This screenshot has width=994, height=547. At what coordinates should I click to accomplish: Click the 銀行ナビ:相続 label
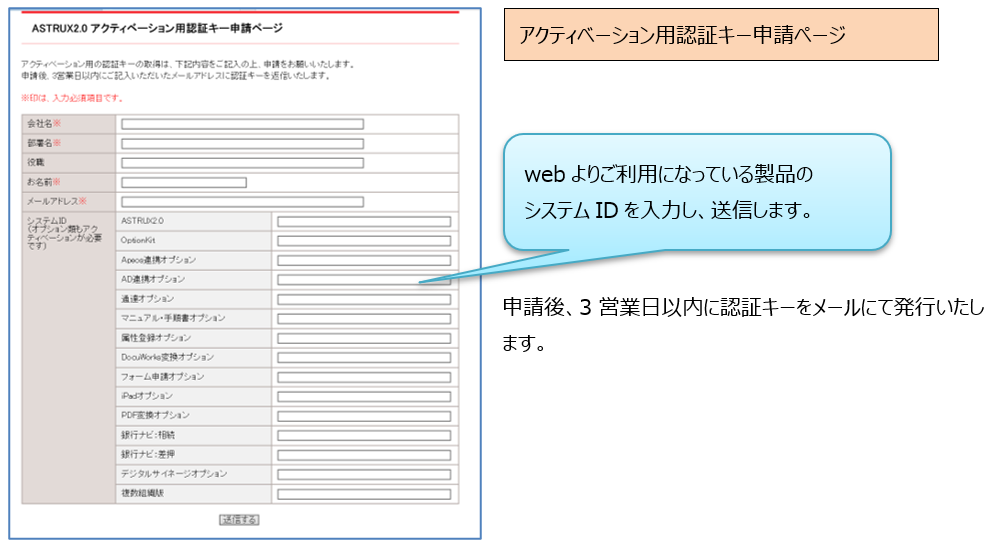click(148, 435)
